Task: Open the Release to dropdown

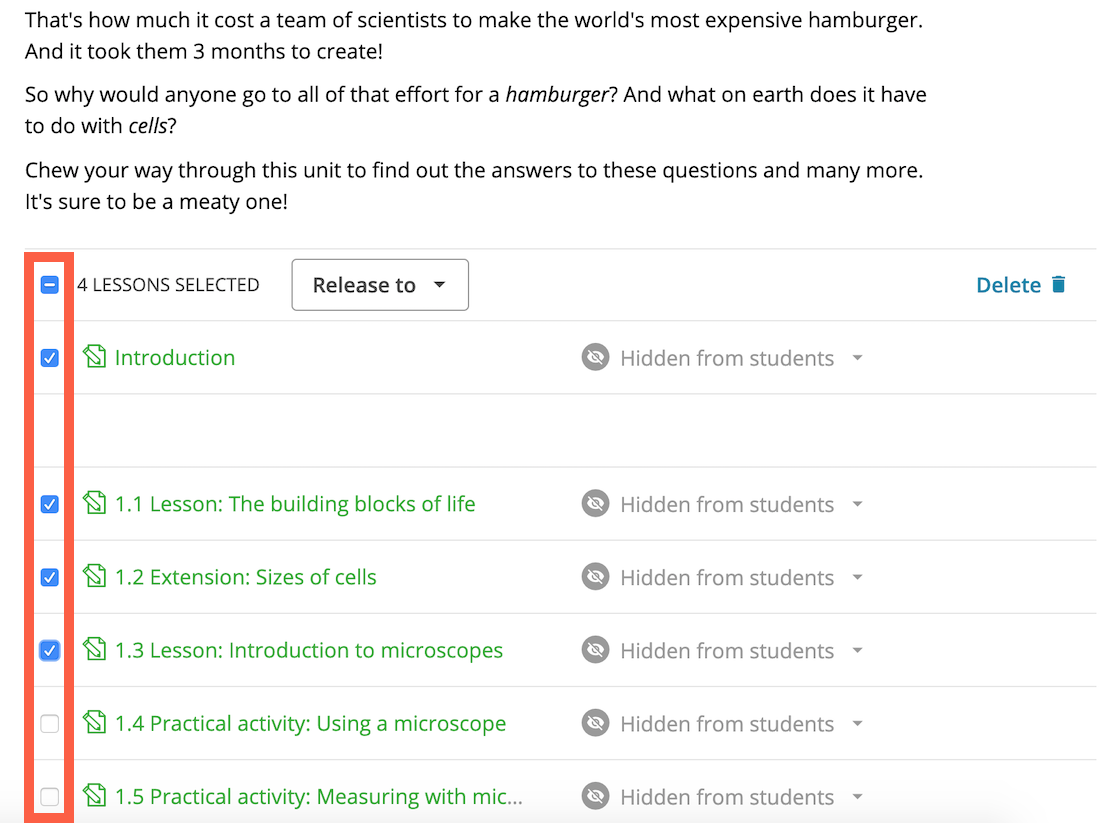Action: (380, 285)
